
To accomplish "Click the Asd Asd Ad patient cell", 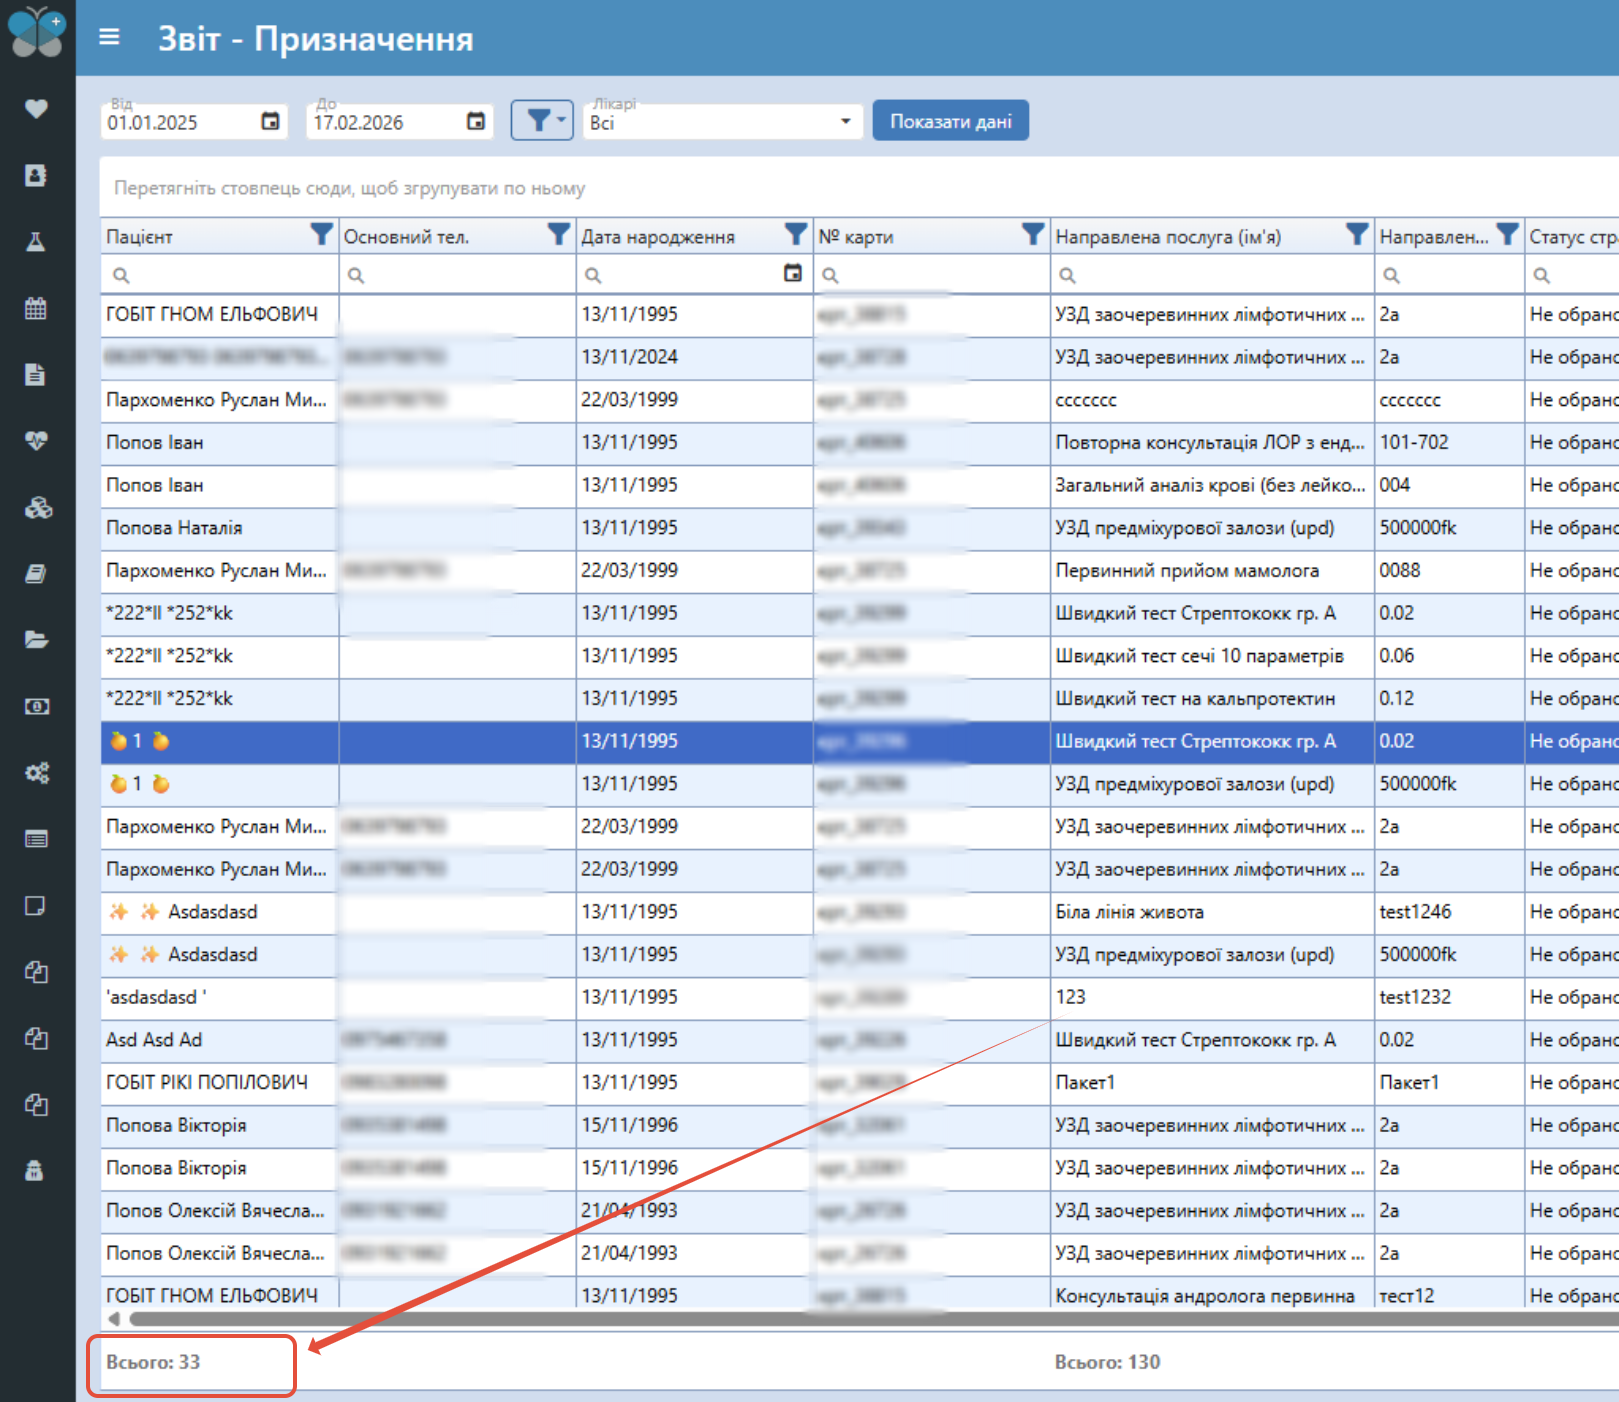I will (219, 1040).
